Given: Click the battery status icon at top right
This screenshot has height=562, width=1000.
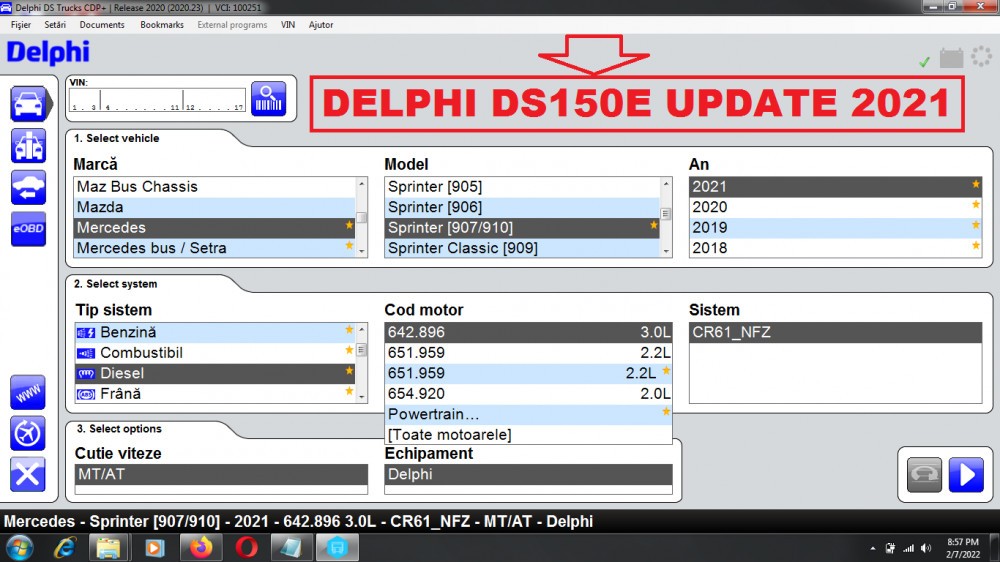Looking at the screenshot, I should pos(952,58).
